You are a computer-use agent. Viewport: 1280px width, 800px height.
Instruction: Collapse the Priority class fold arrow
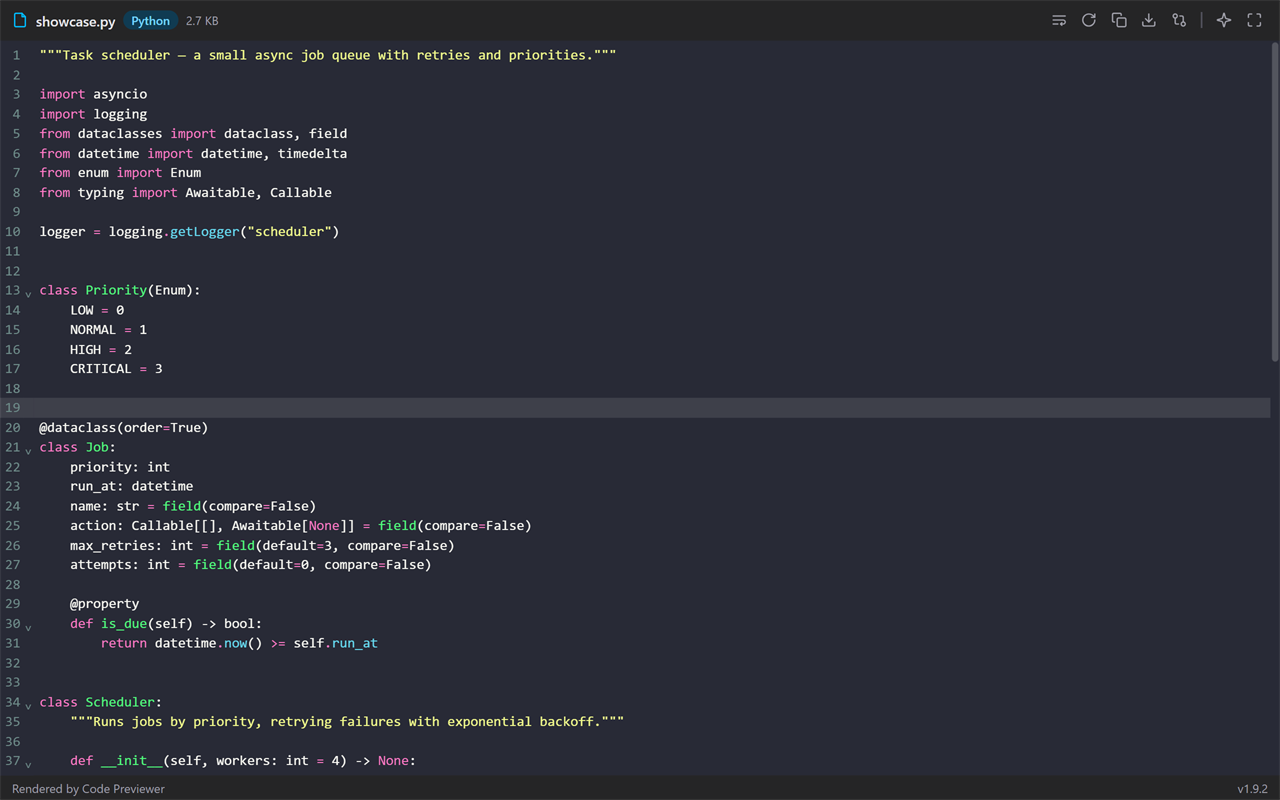pos(28,293)
